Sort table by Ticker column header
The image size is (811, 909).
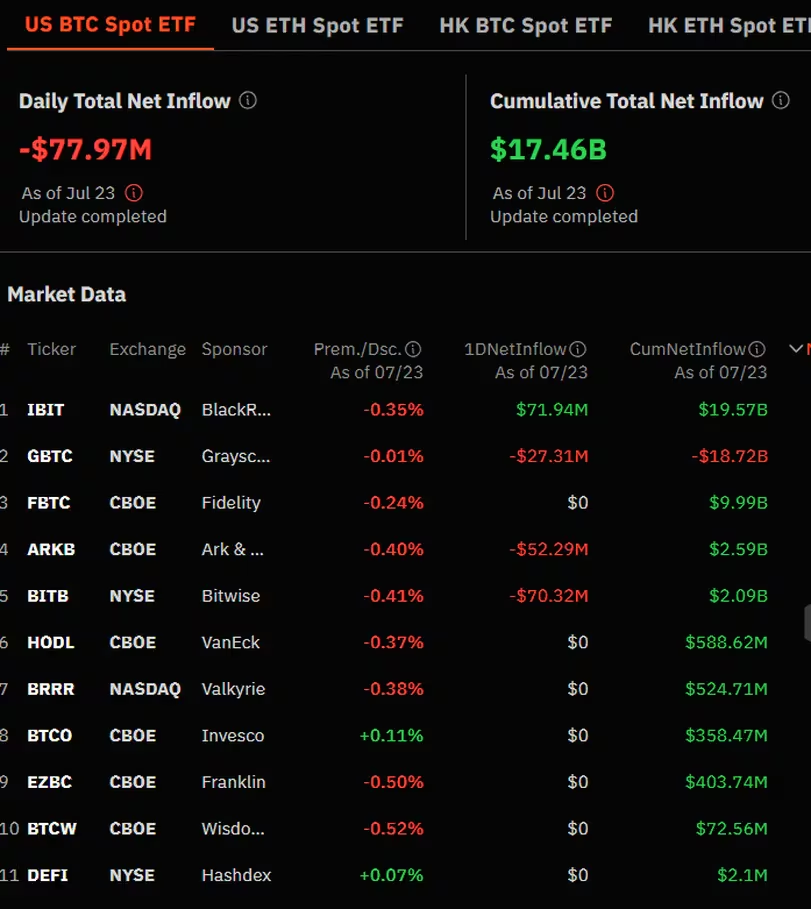click(52, 349)
